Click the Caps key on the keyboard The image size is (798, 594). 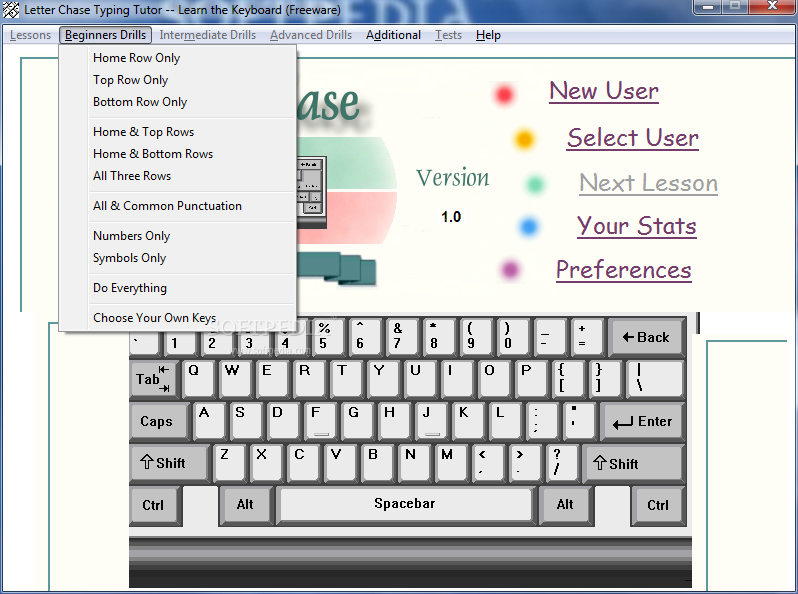tap(159, 421)
